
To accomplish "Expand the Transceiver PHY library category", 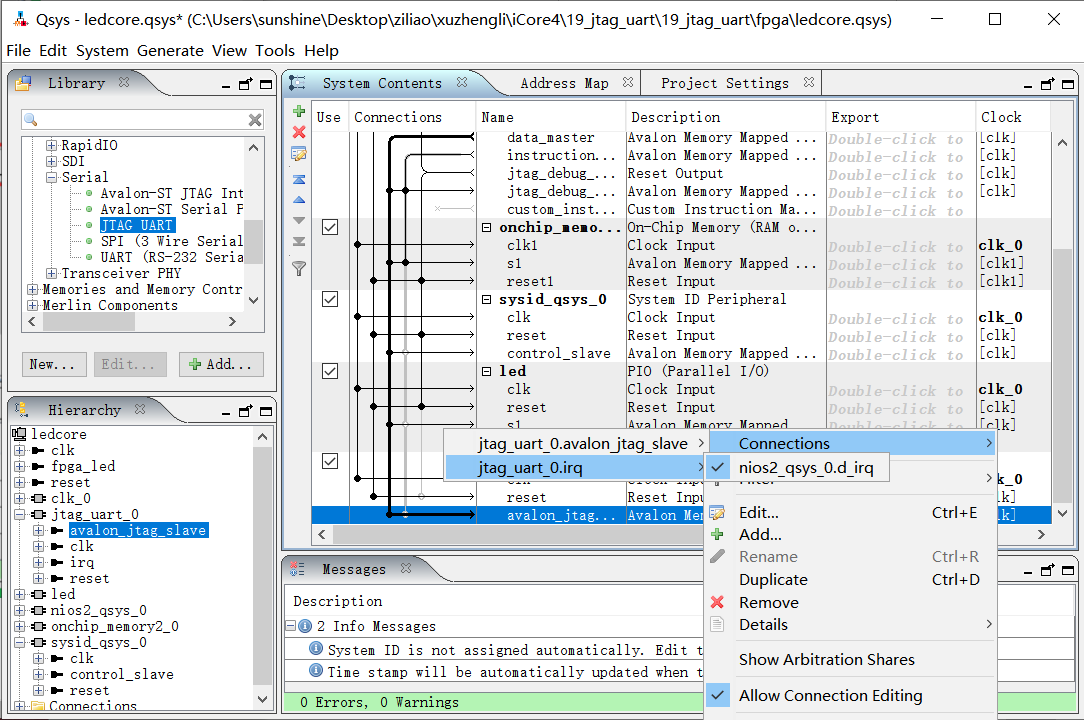I will pos(52,274).
